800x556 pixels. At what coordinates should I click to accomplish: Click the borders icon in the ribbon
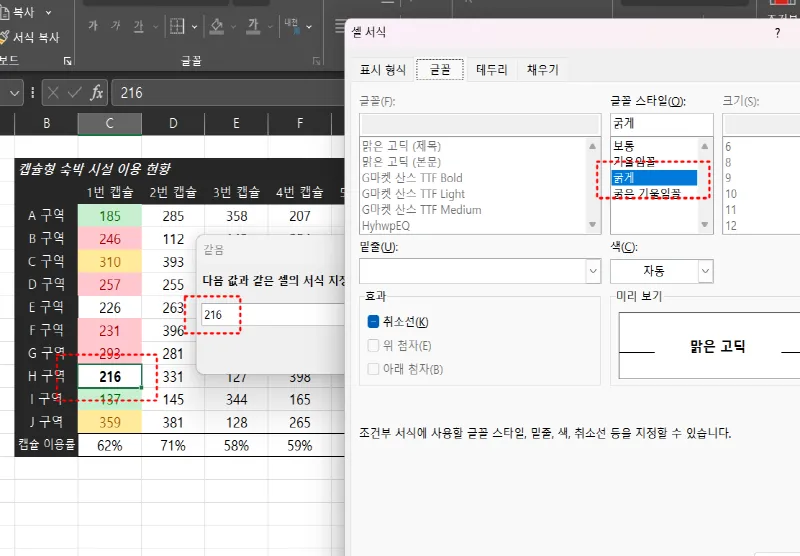(177, 26)
